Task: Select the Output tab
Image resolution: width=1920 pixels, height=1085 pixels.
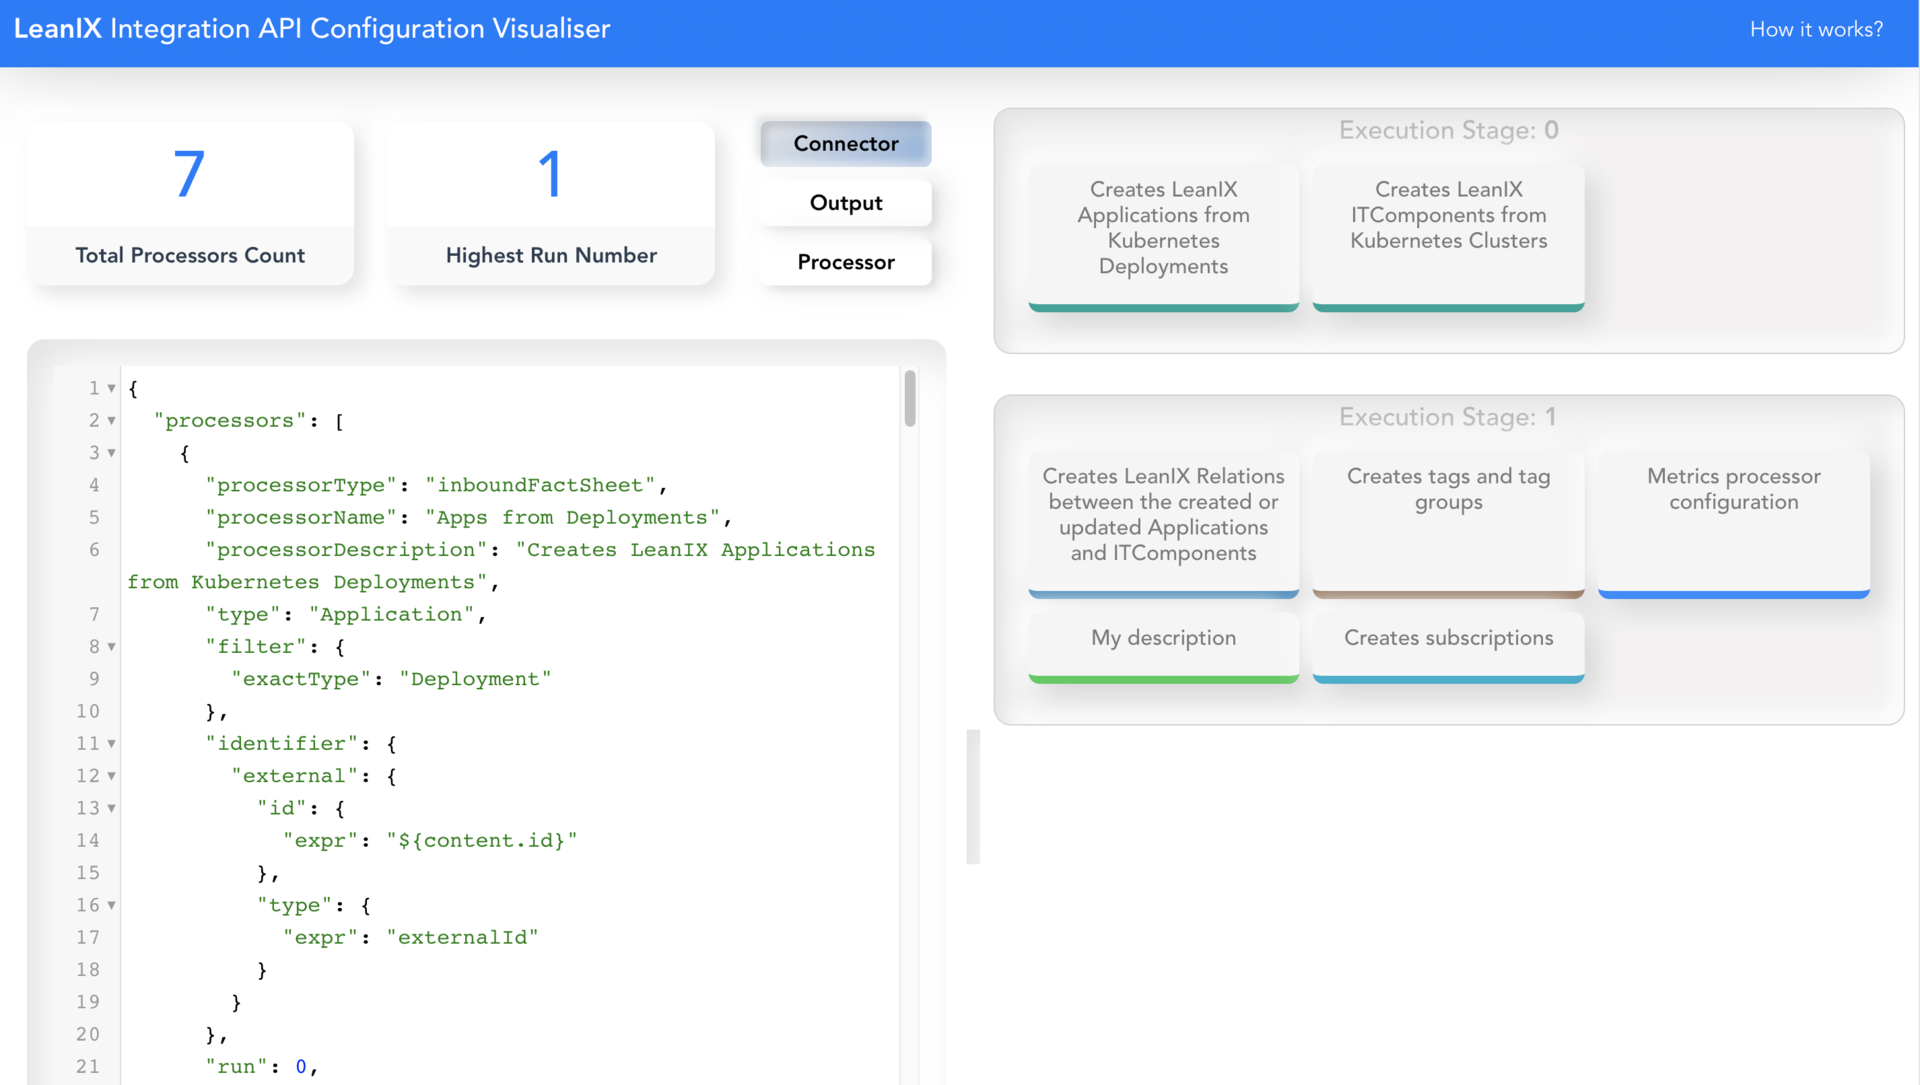Action: tap(846, 203)
